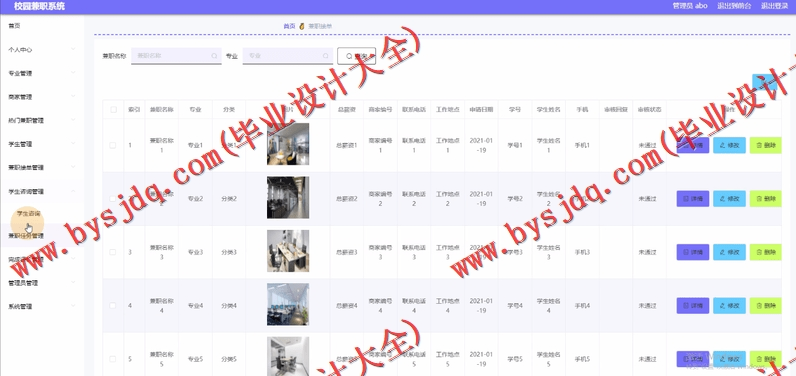This screenshot has height=376, width=796.
Task: Click the magnifier icon in 专业 search field
Action: pos(325,56)
